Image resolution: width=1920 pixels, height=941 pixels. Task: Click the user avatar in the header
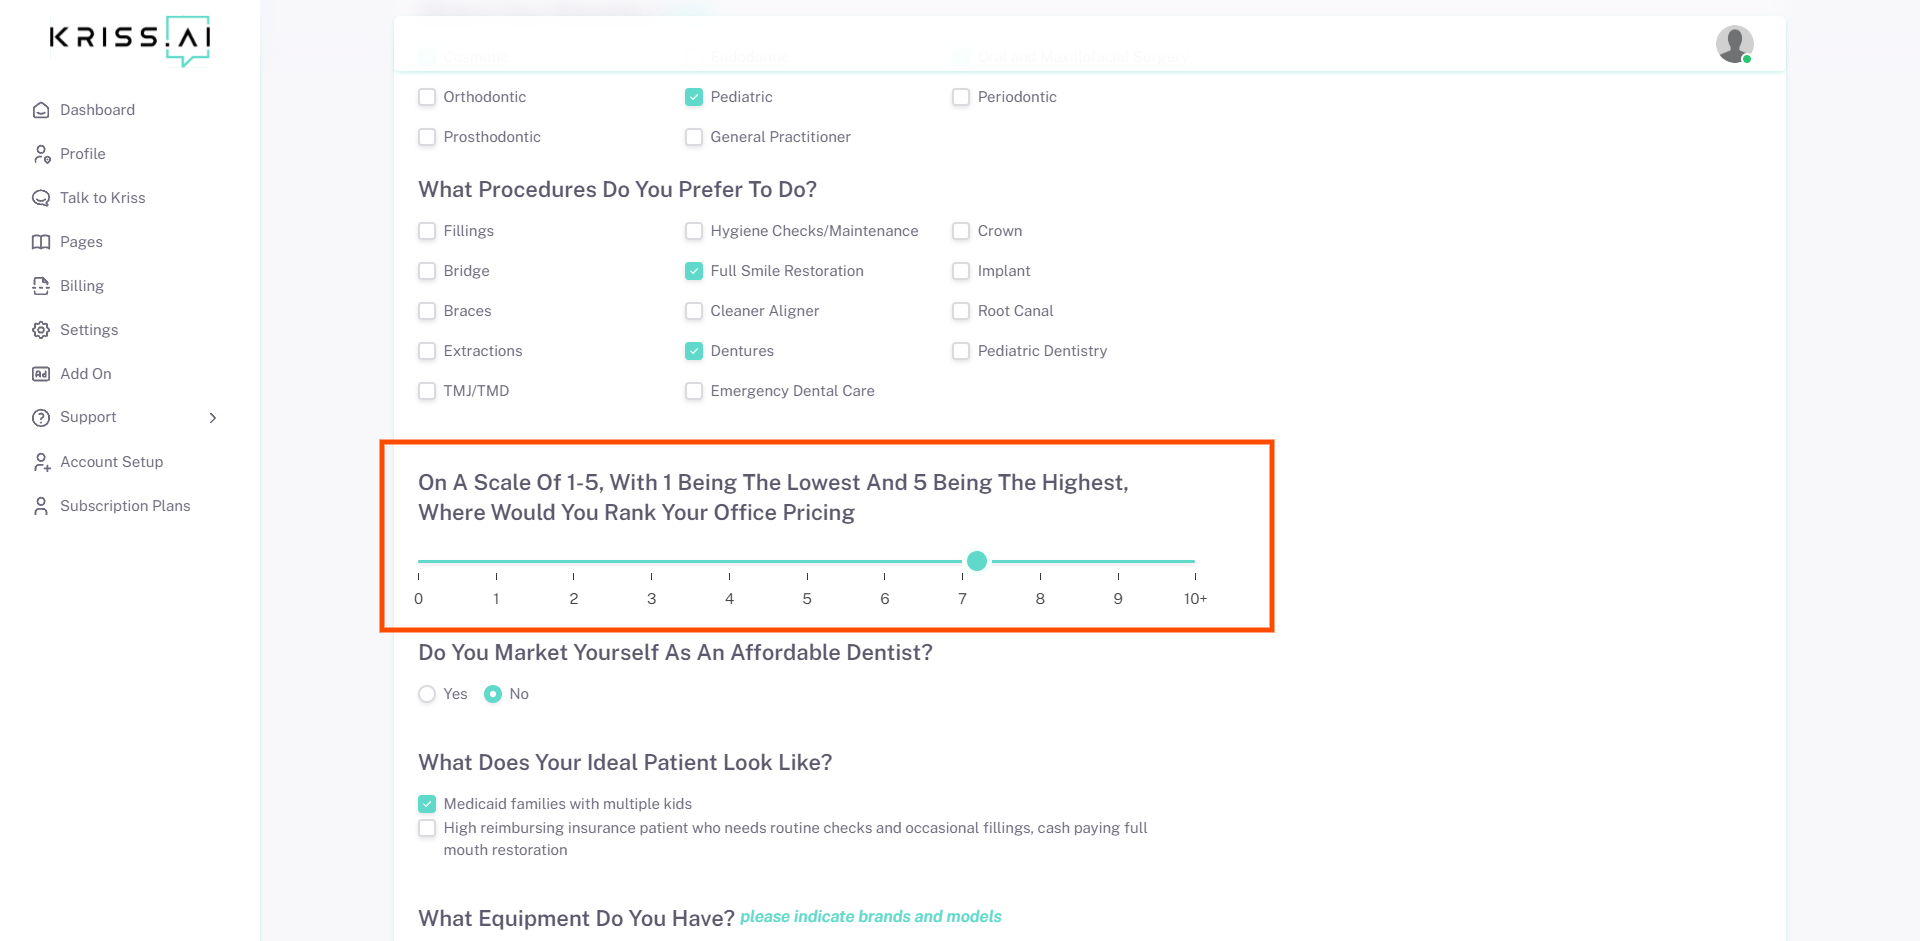(x=1734, y=44)
